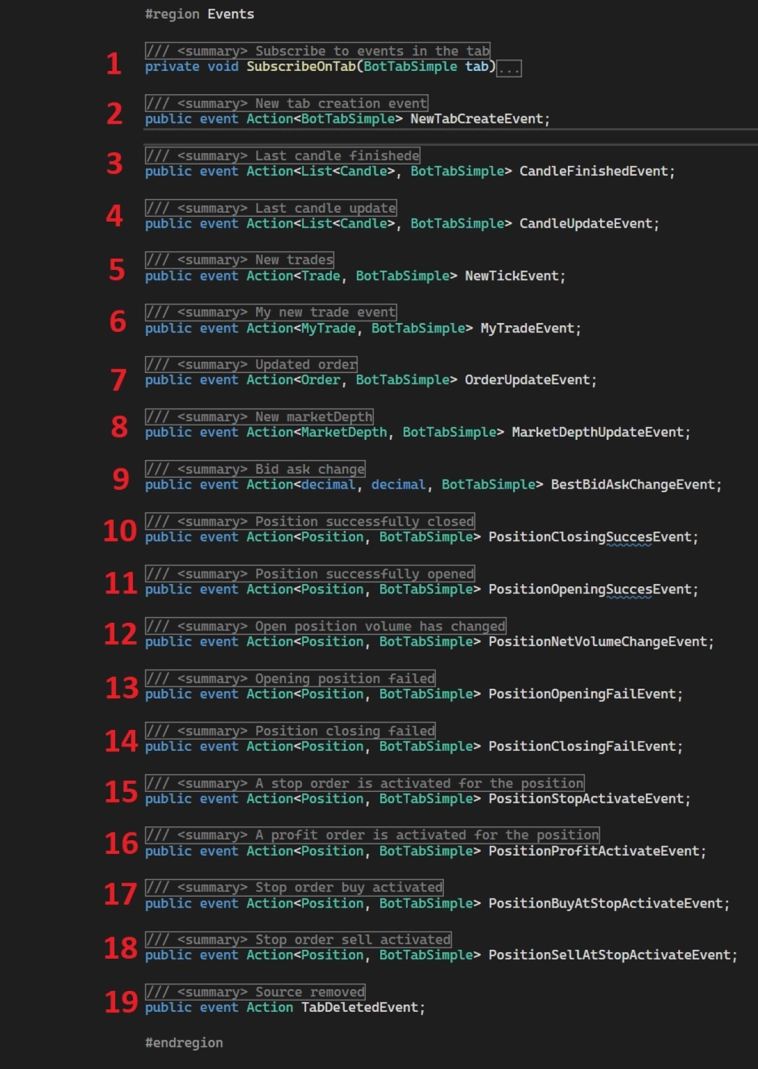758x1069 pixels.
Task: Click the 'Updated order' summary comment
Action: tap(251, 365)
